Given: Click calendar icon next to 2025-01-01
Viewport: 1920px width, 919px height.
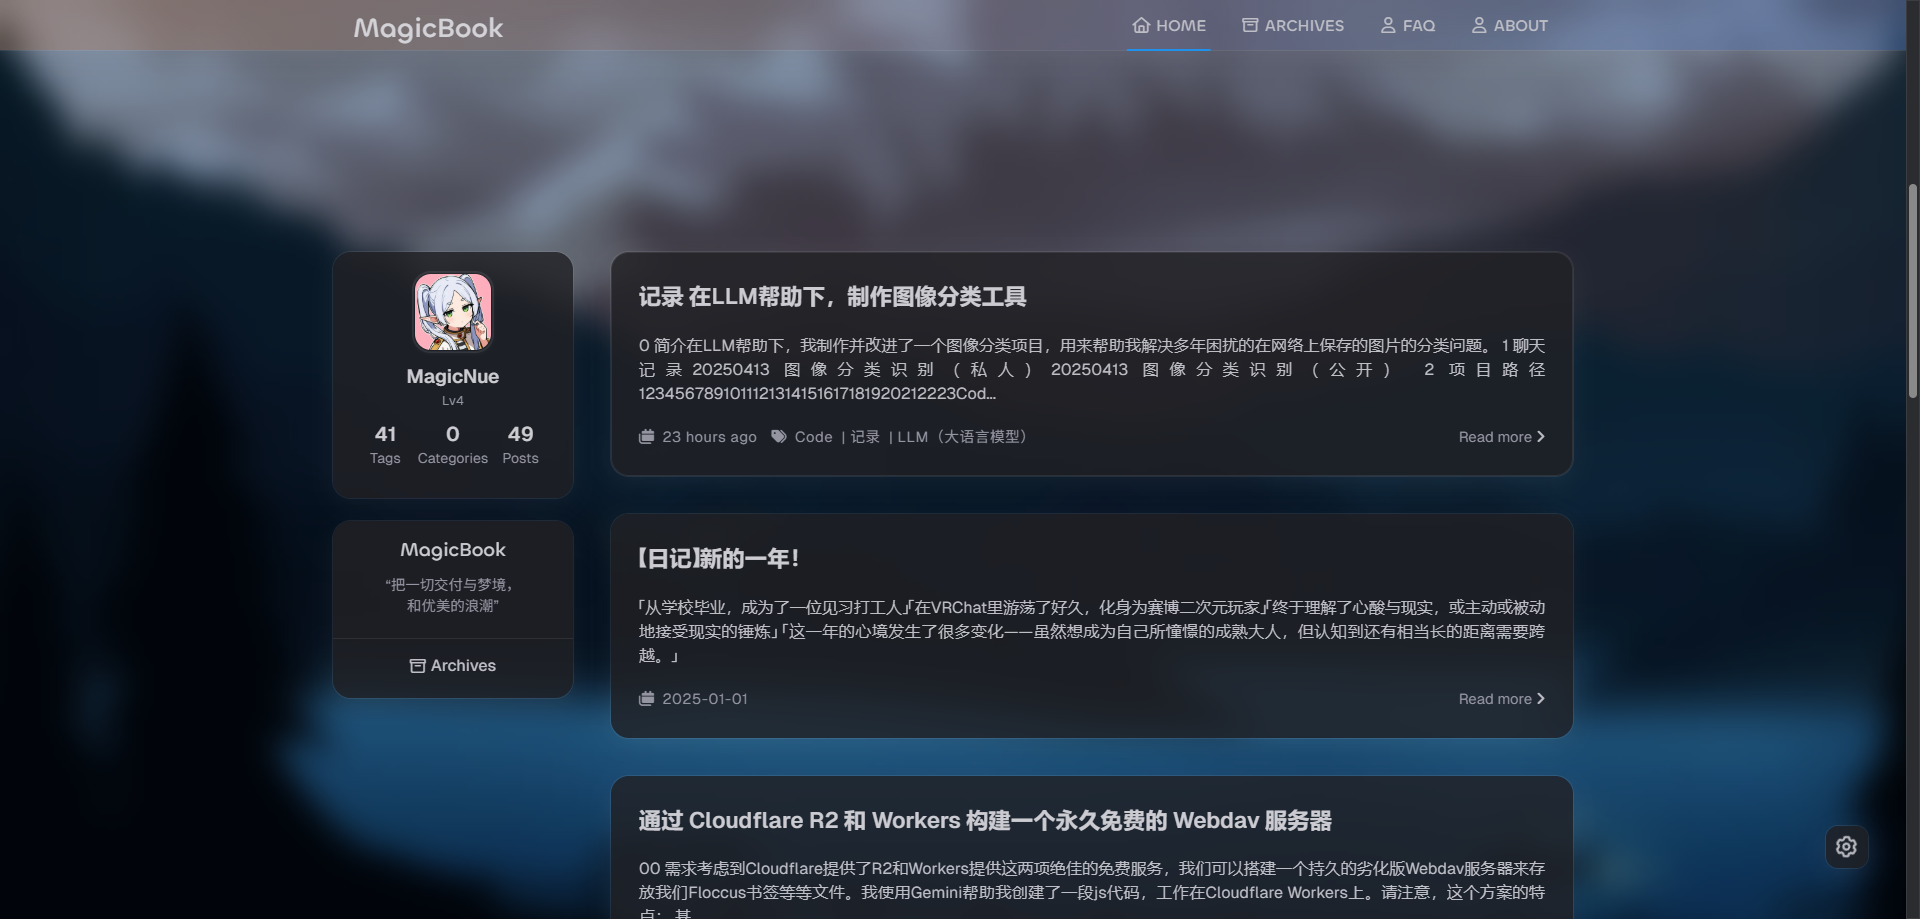Looking at the screenshot, I should pos(647,699).
